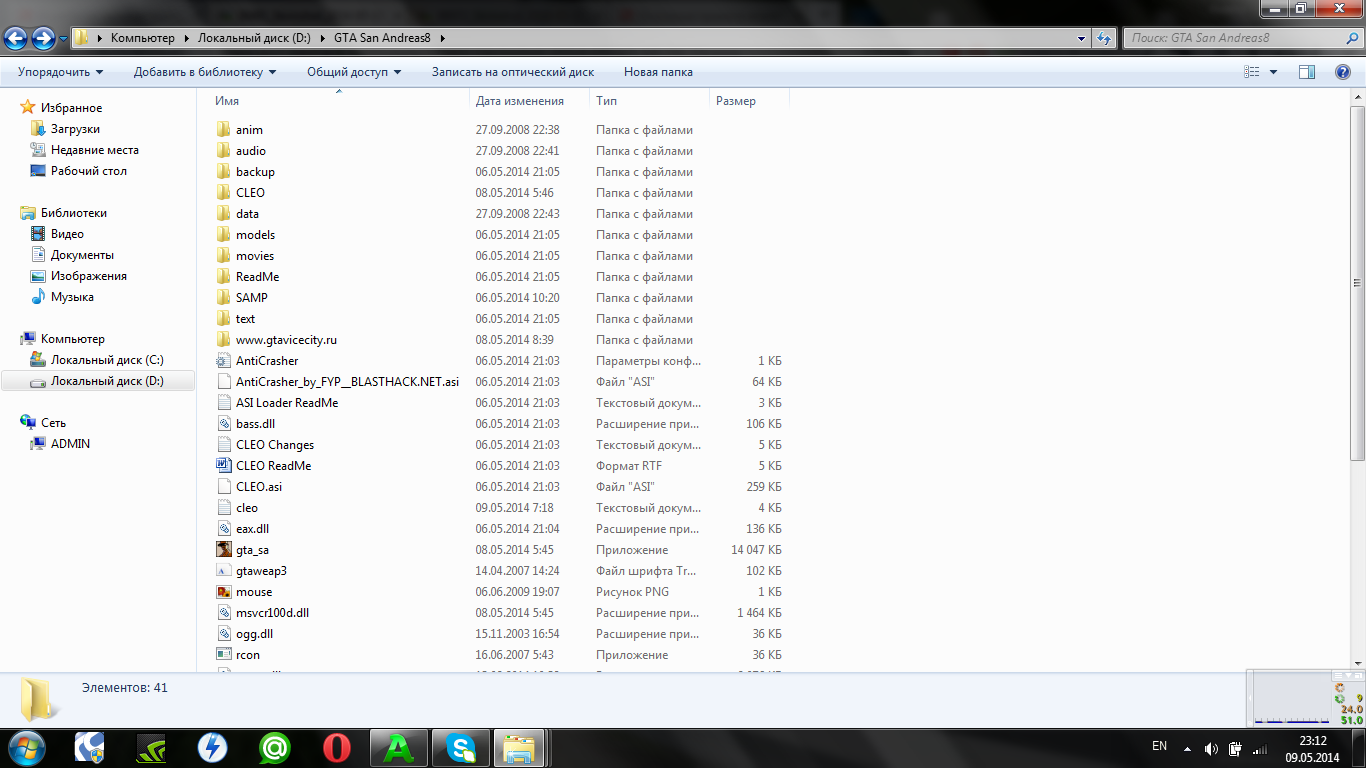Screen dimensions: 1366x768
Task: Select the 'rcon' application icon
Action: coord(224,655)
